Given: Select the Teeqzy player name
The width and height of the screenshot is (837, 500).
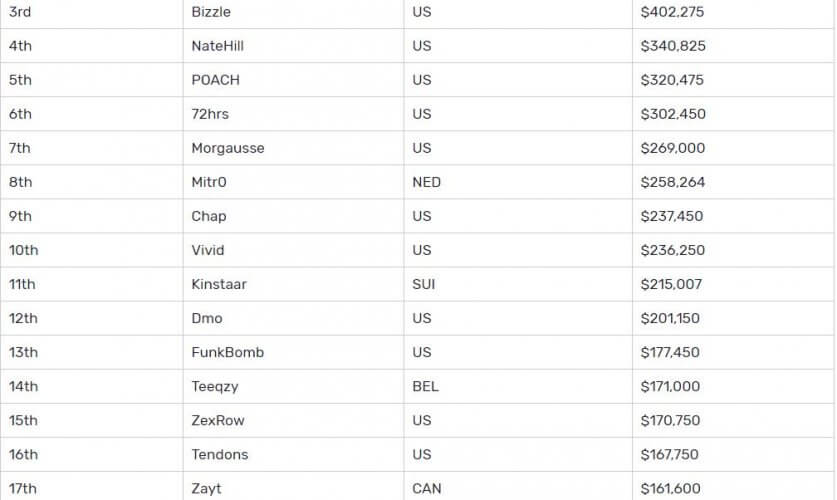Looking at the screenshot, I should [x=215, y=386].
